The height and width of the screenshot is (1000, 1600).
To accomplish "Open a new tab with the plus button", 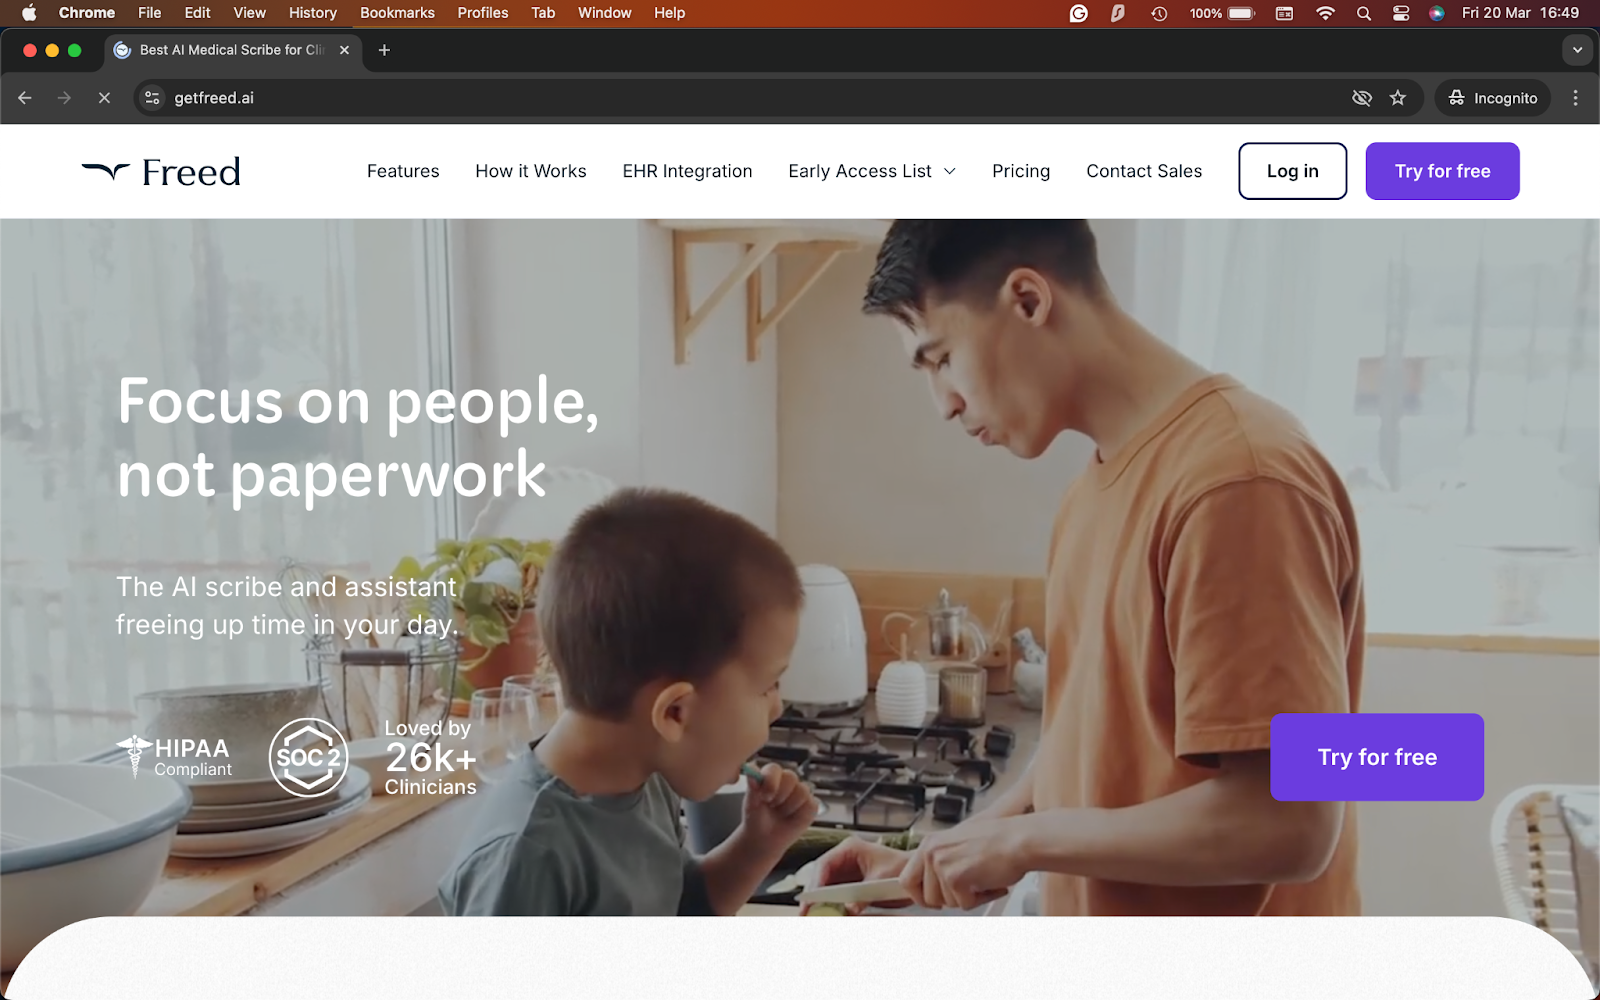I will click(x=384, y=50).
